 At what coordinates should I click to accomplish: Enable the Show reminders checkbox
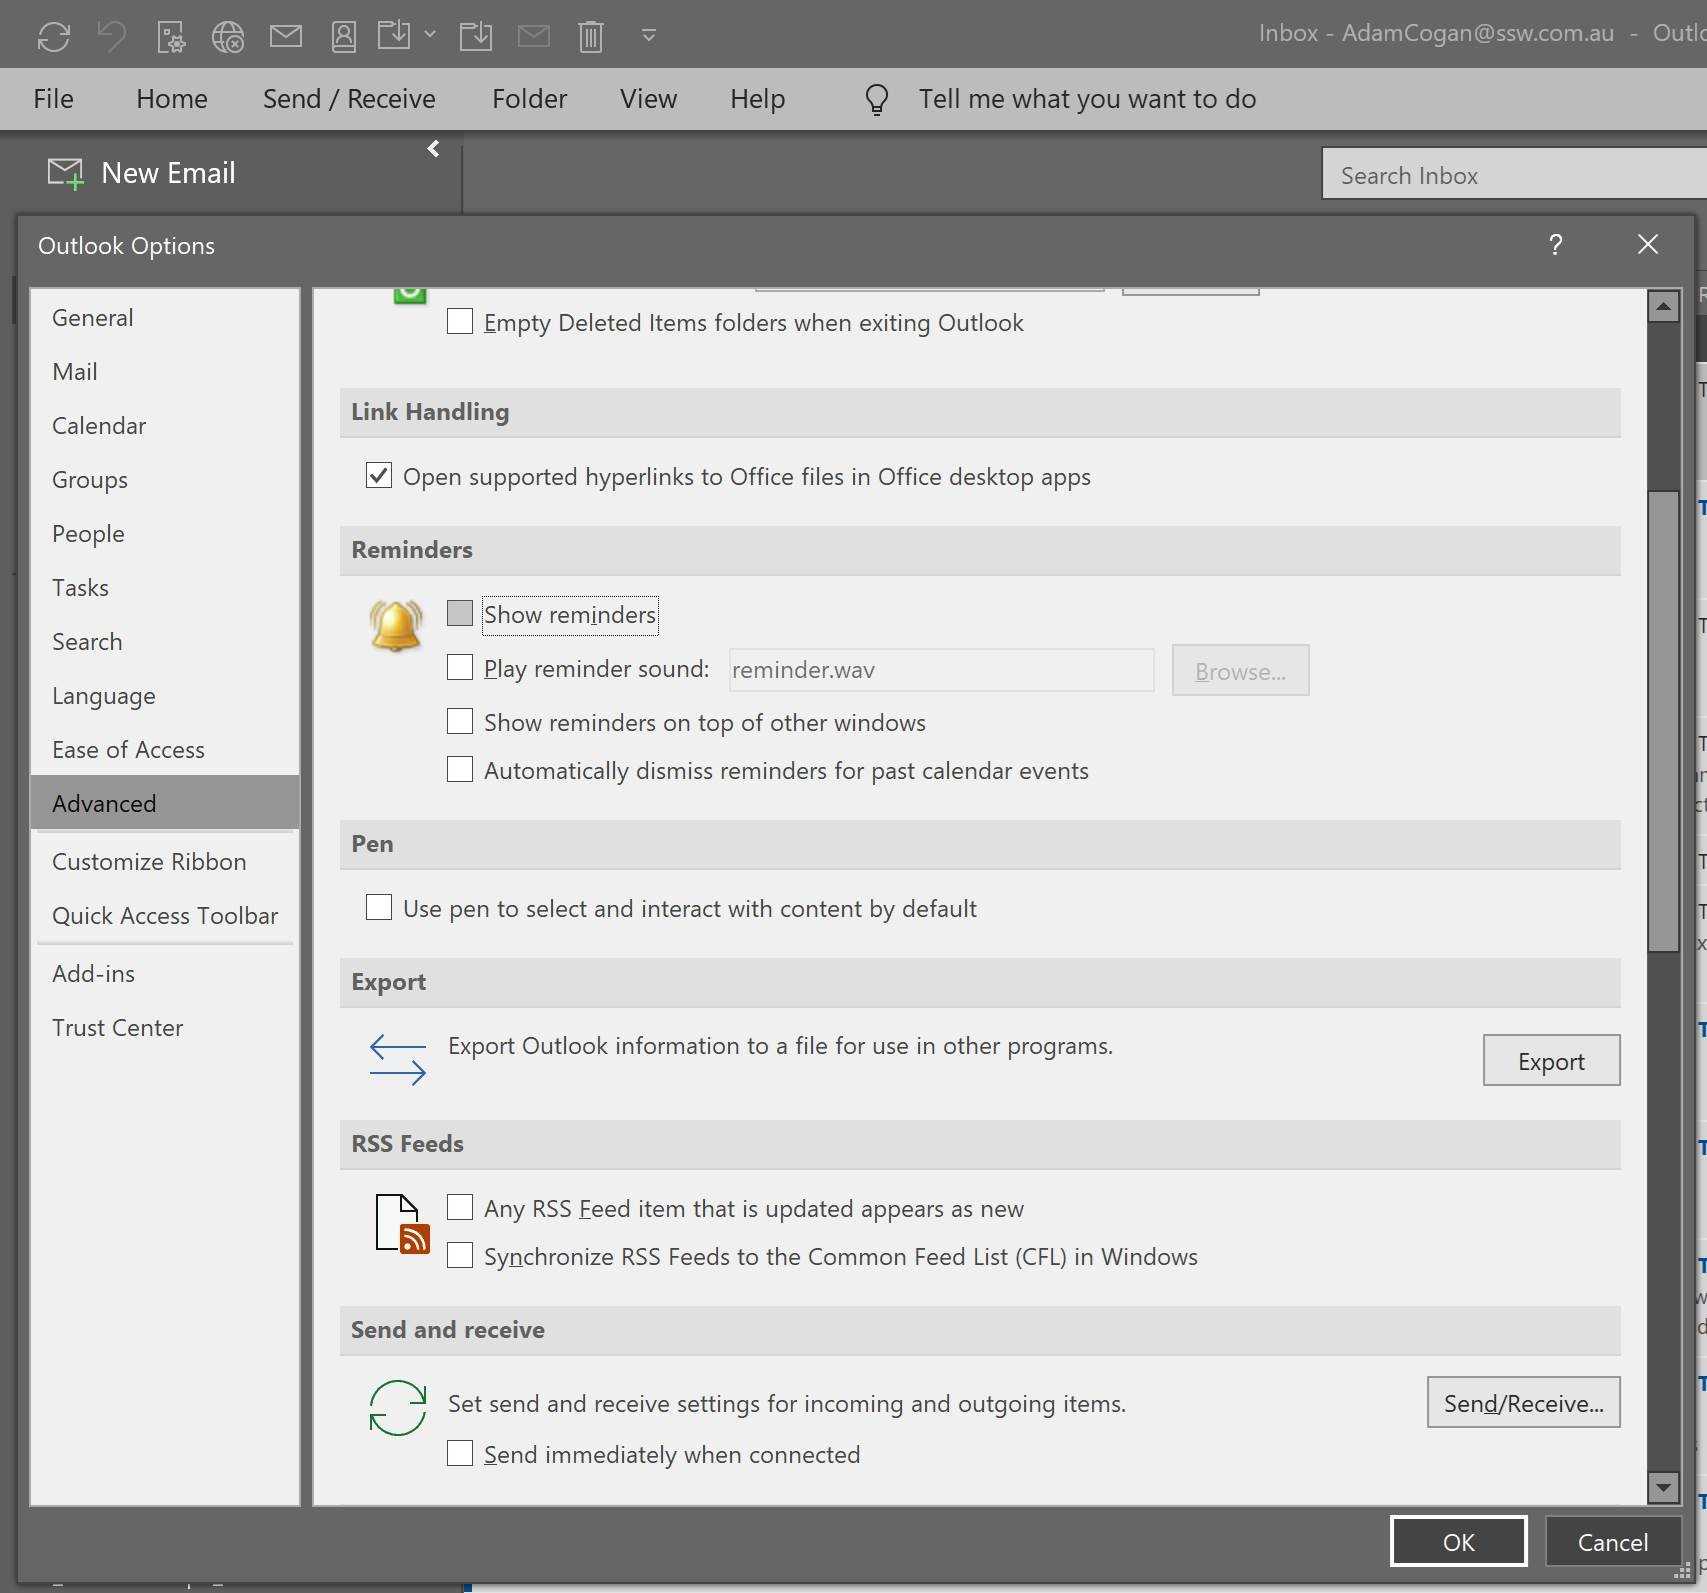(460, 614)
